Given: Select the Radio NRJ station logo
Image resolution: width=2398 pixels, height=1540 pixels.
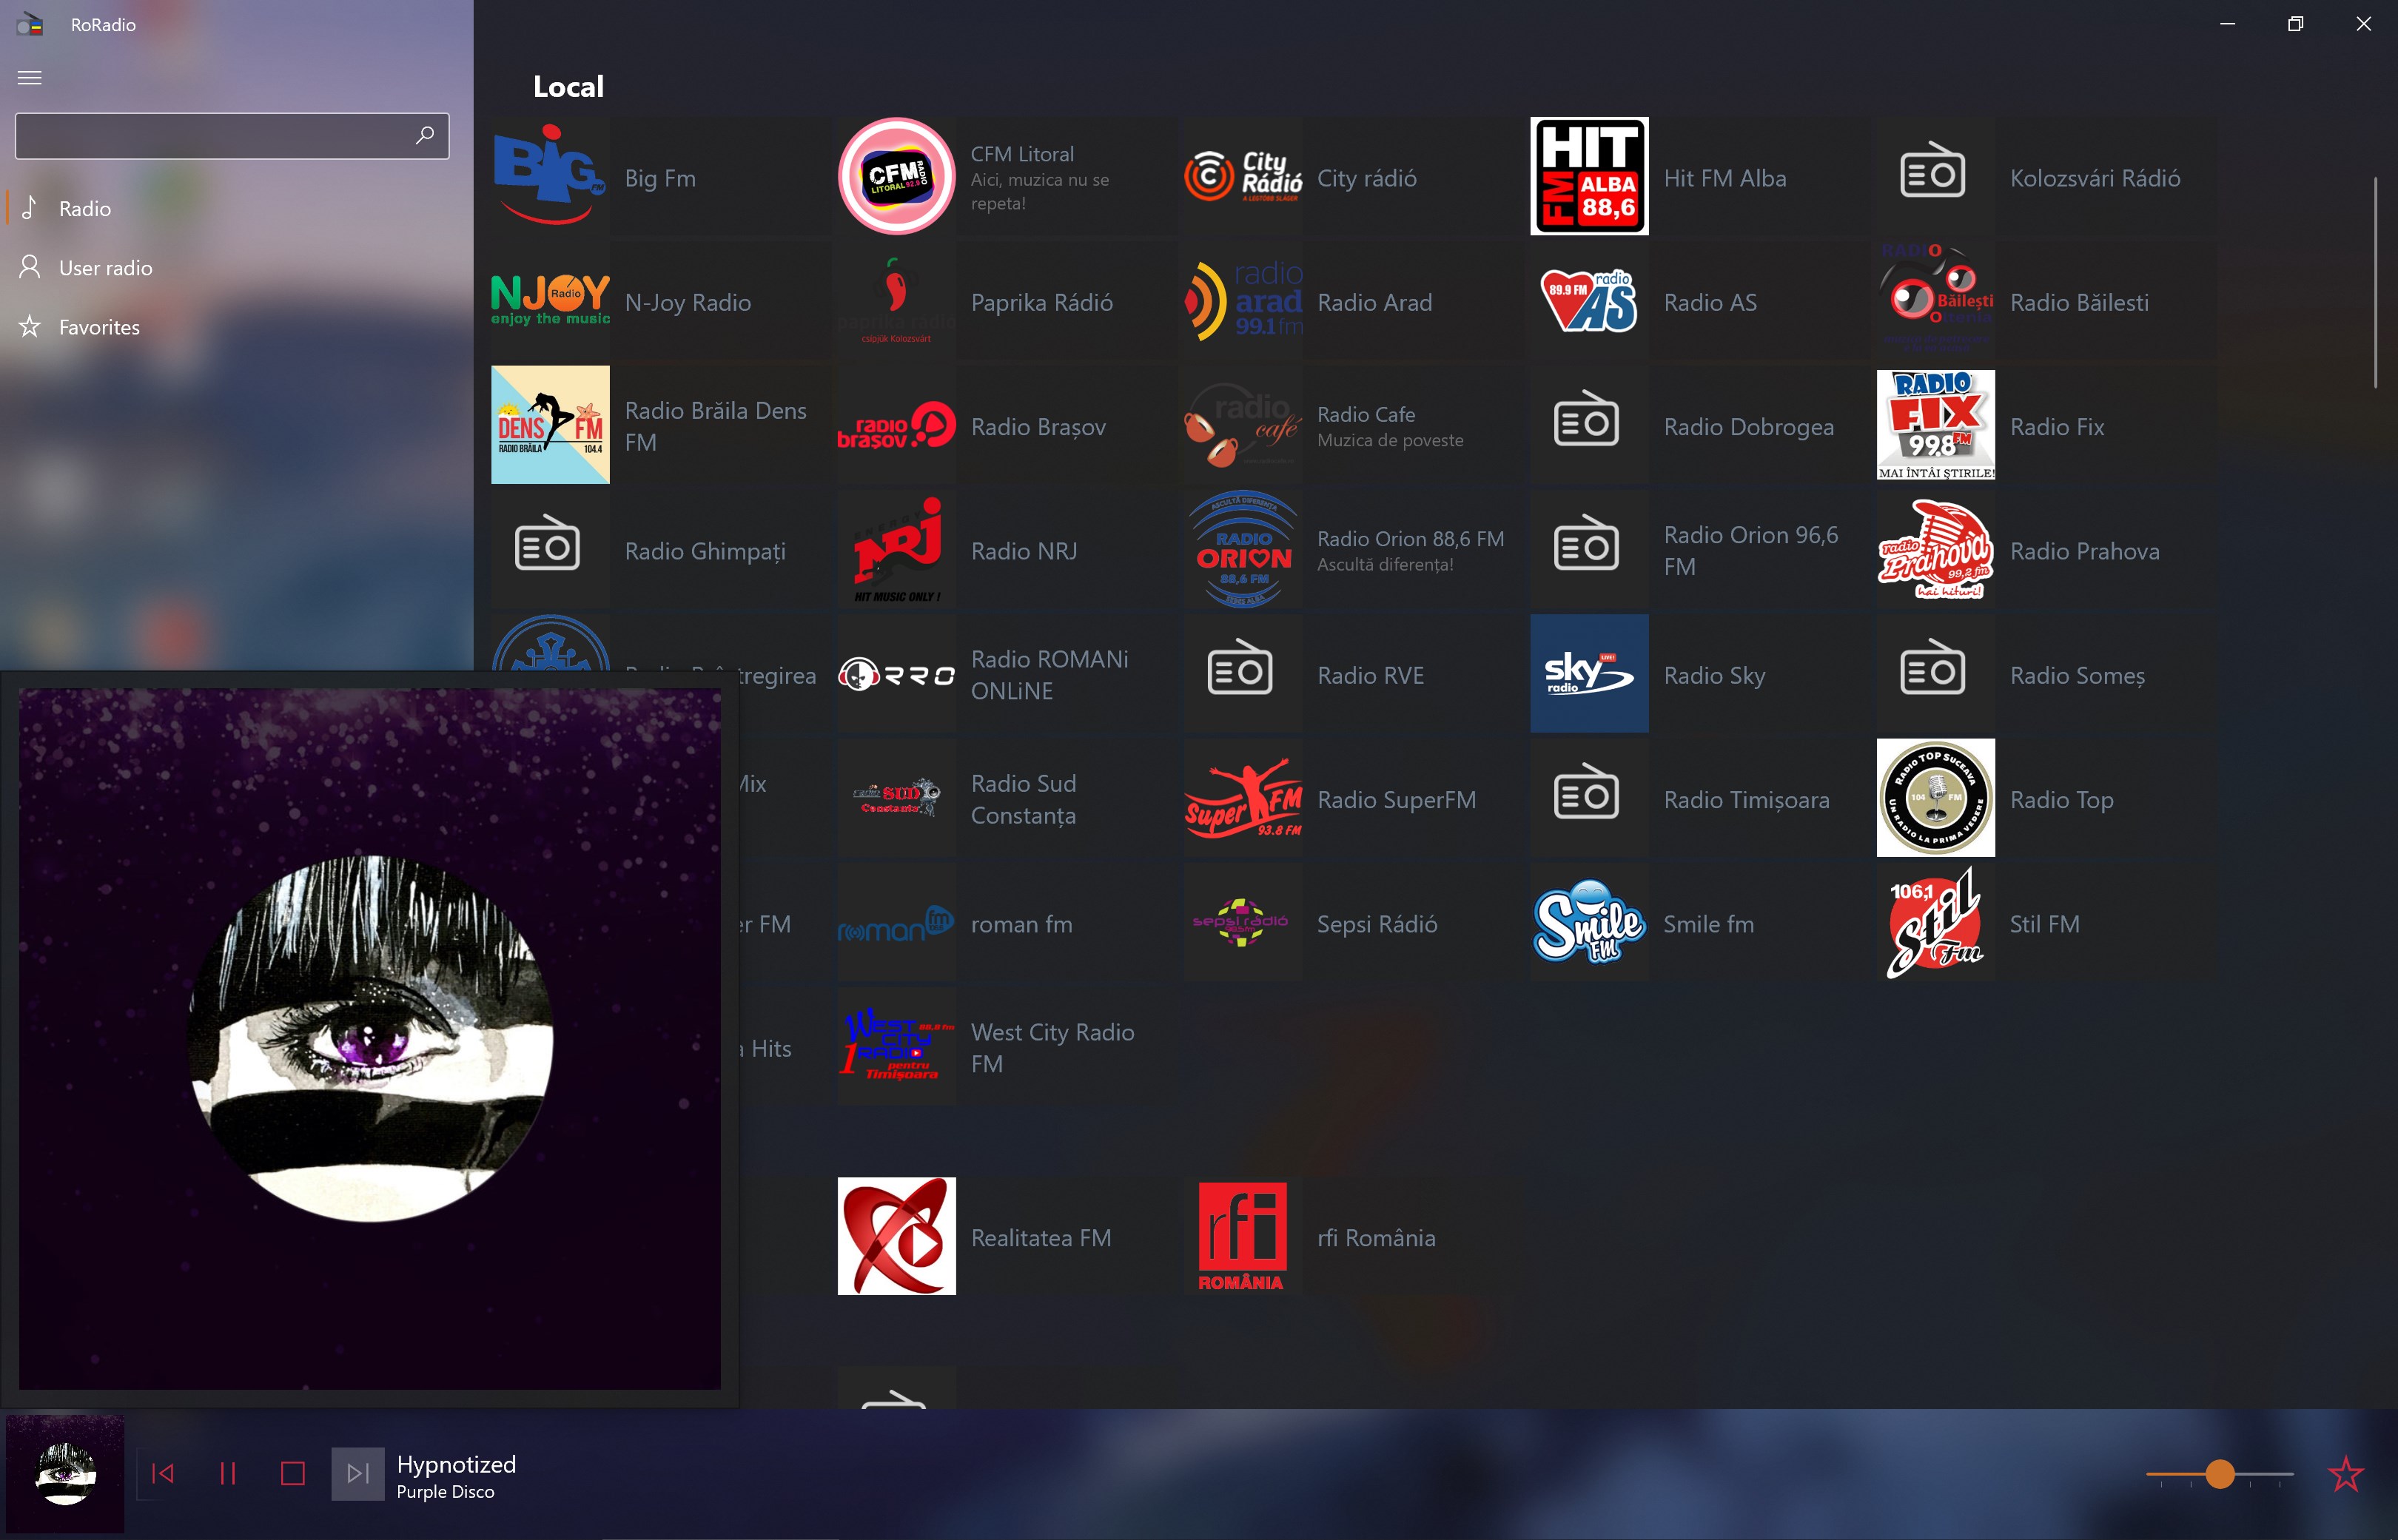Looking at the screenshot, I should click(x=896, y=549).
